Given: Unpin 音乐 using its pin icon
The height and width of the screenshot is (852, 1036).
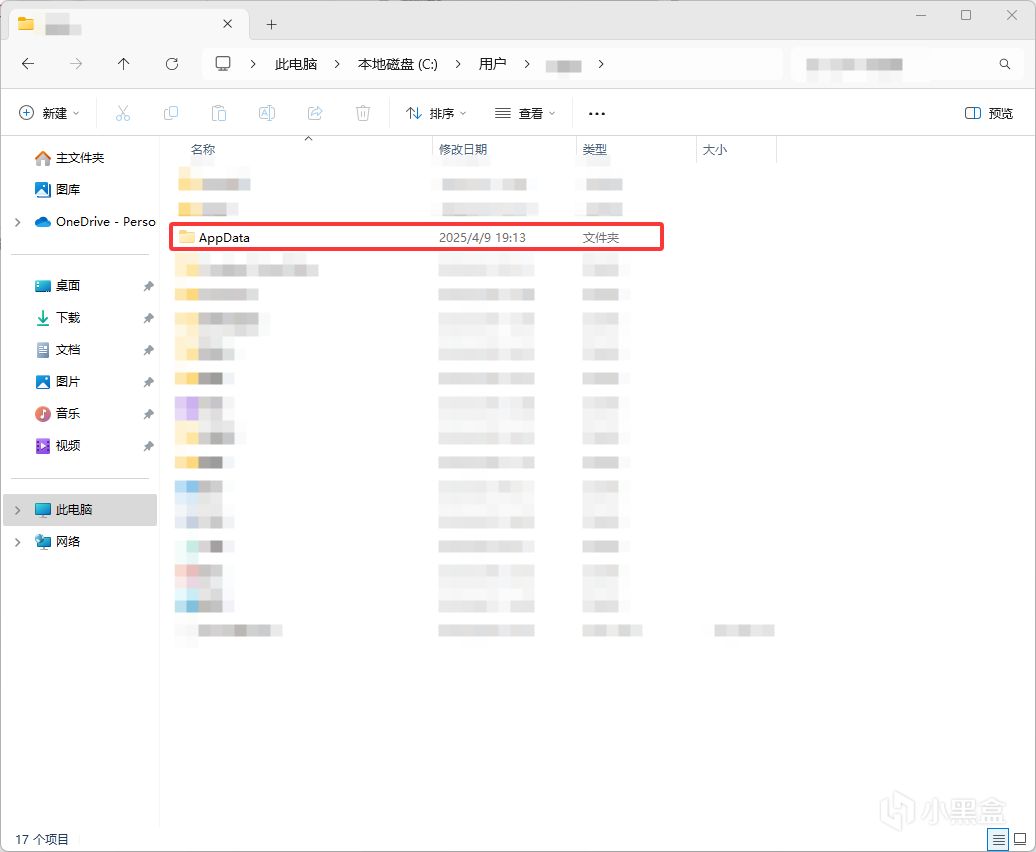Looking at the screenshot, I should tap(148, 414).
